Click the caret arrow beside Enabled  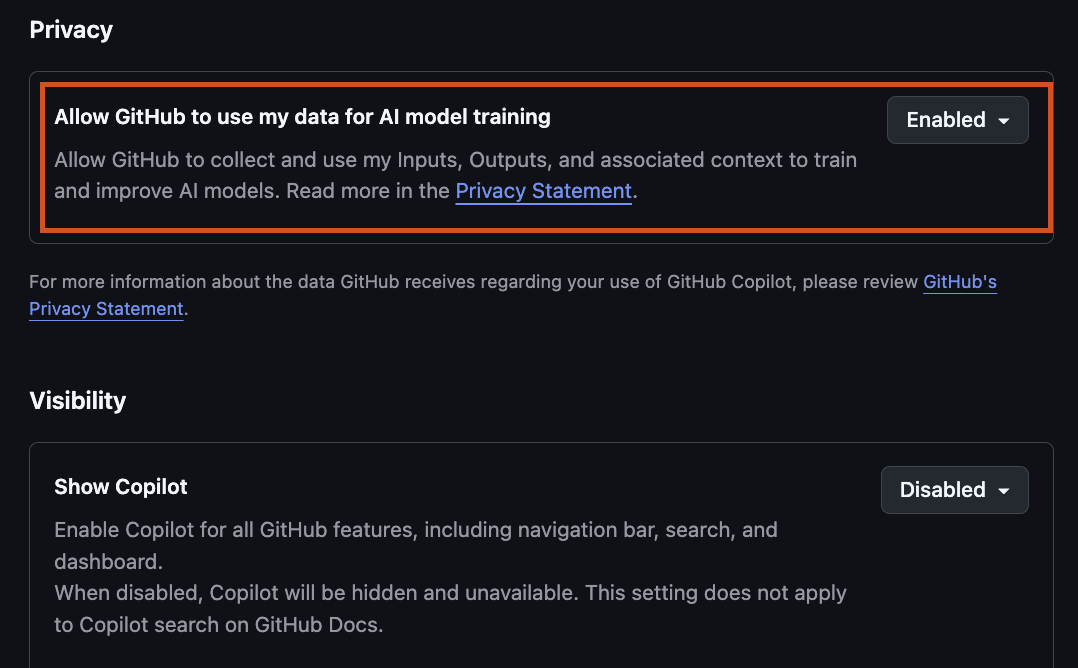[1004, 121]
